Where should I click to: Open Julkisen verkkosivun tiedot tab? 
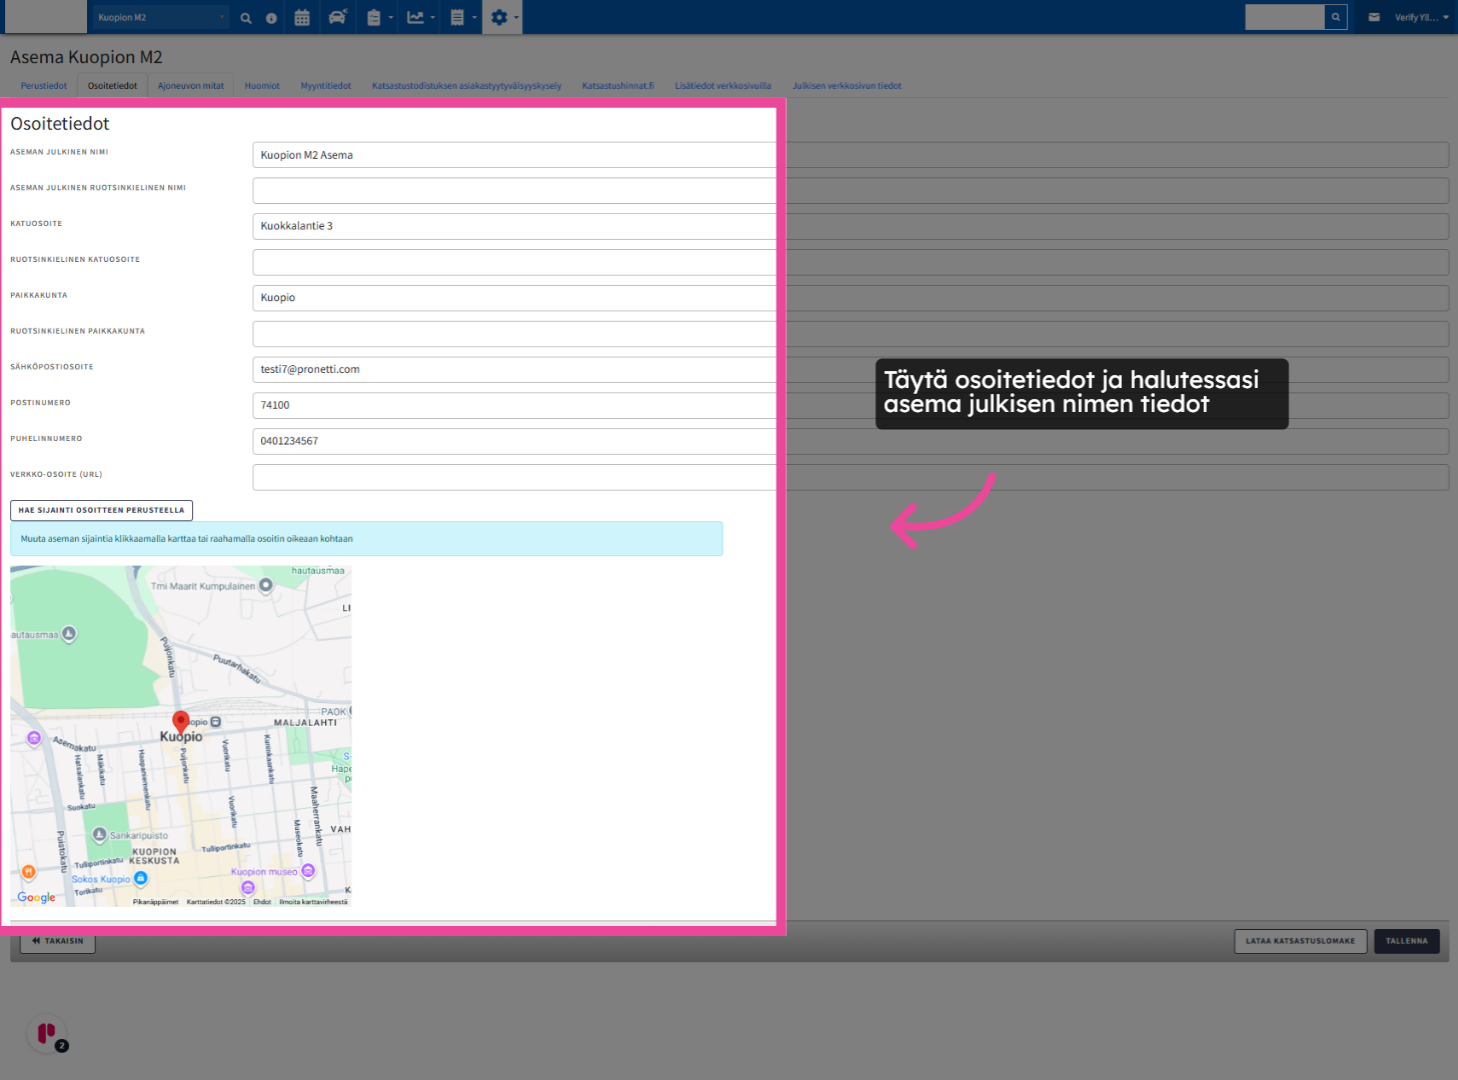click(847, 86)
